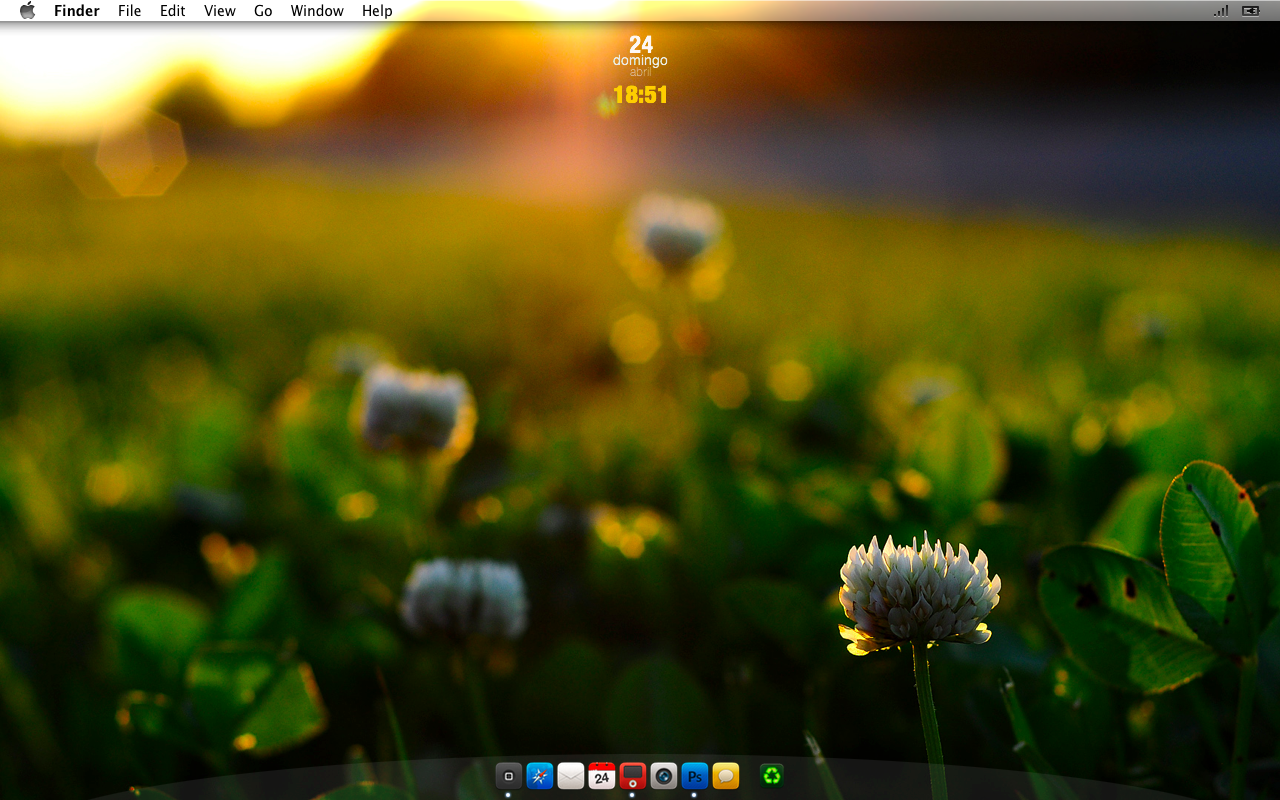Image resolution: width=1280 pixels, height=800 pixels.
Task: Open the calendar icon showing 24
Action: tap(602, 776)
